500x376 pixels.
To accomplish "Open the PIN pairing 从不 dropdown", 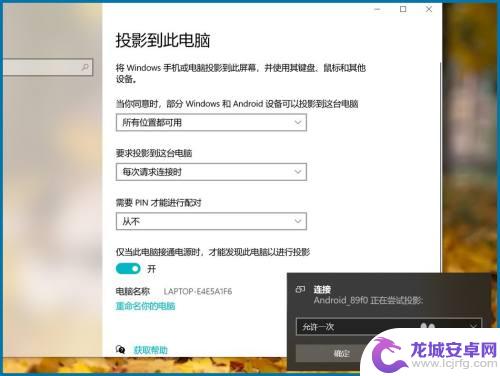I will pyautogui.click(x=211, y=221).
